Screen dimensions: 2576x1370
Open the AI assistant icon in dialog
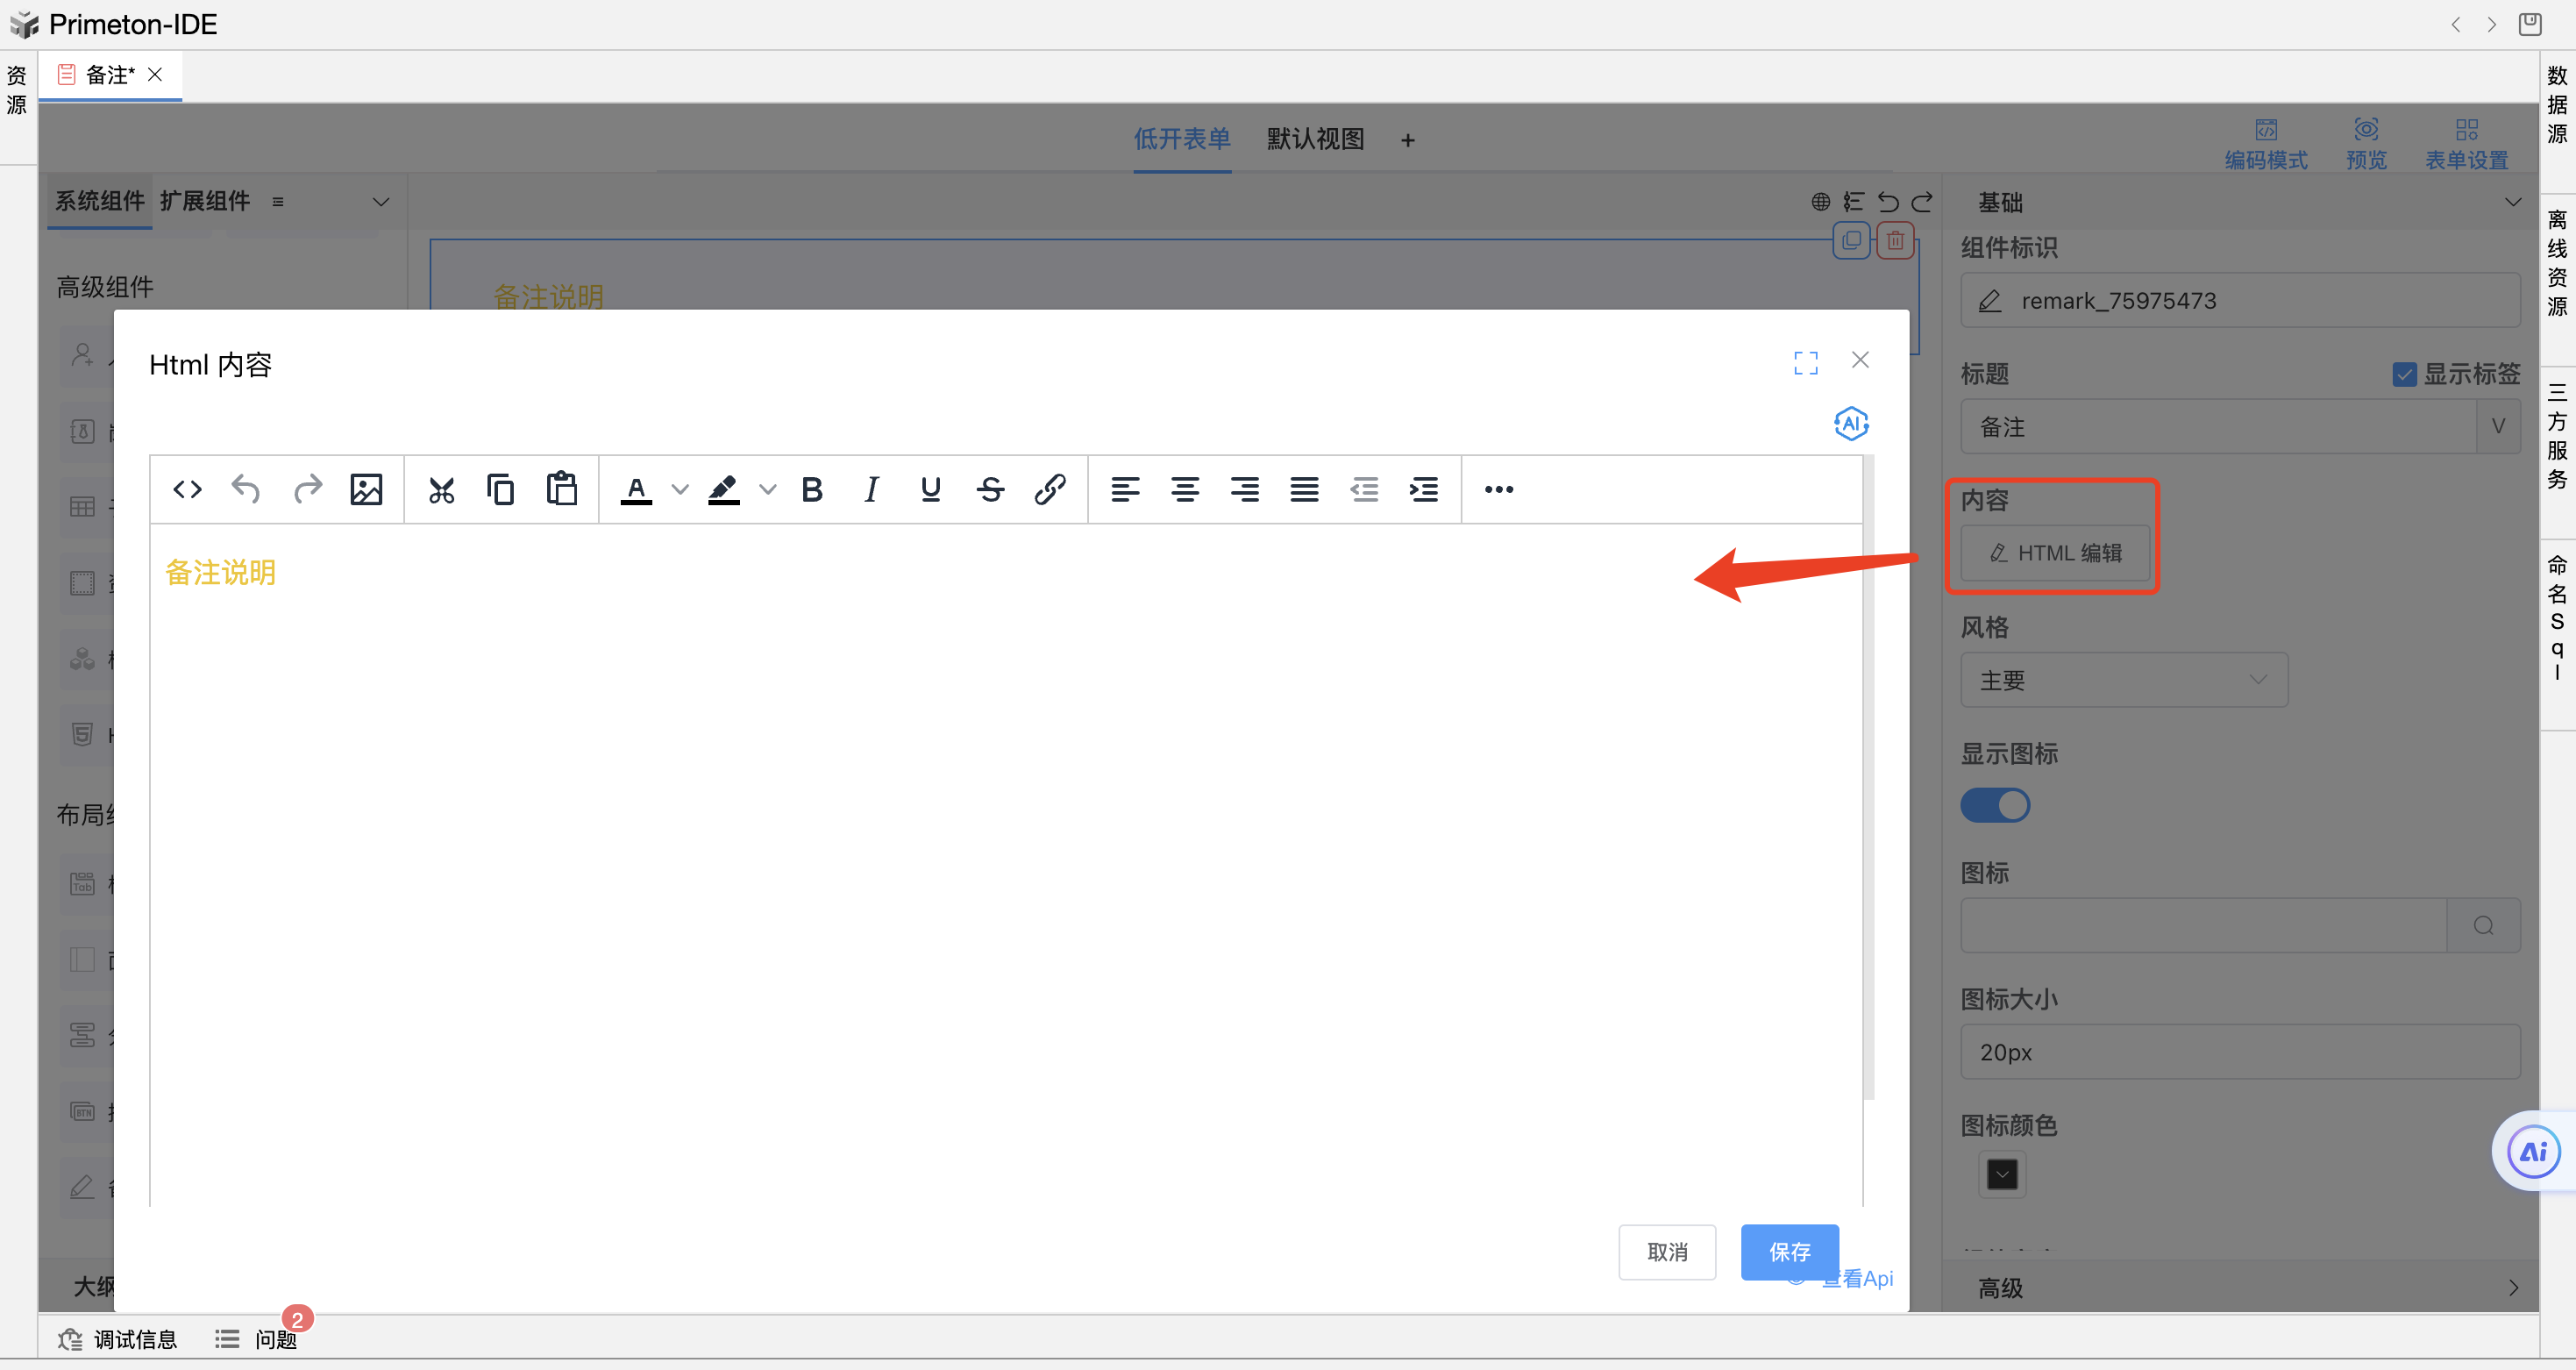[1851, 423]
